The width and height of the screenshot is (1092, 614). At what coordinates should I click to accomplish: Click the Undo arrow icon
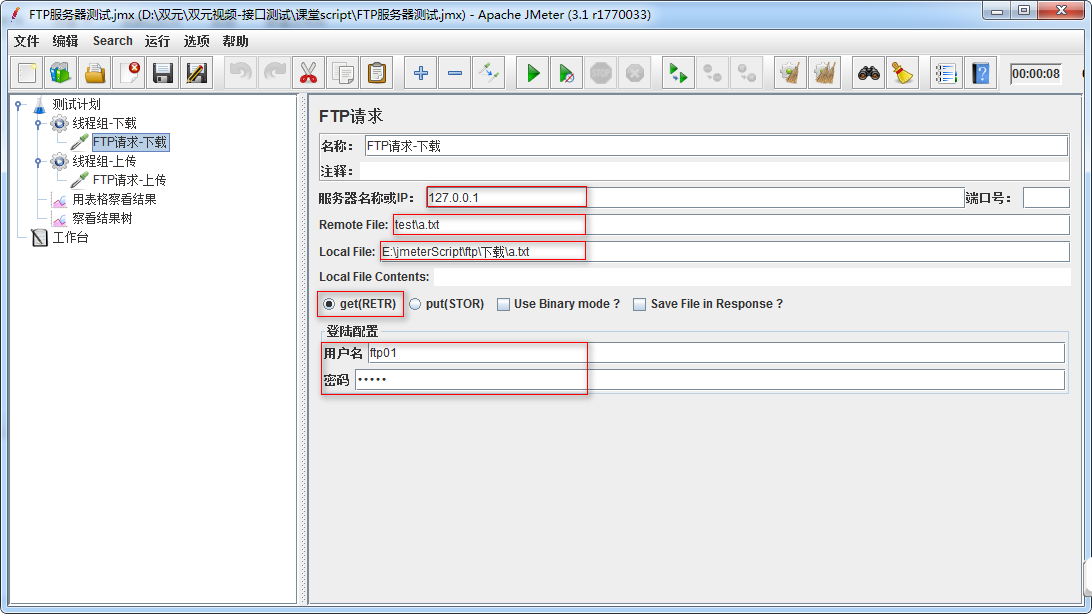240,73
